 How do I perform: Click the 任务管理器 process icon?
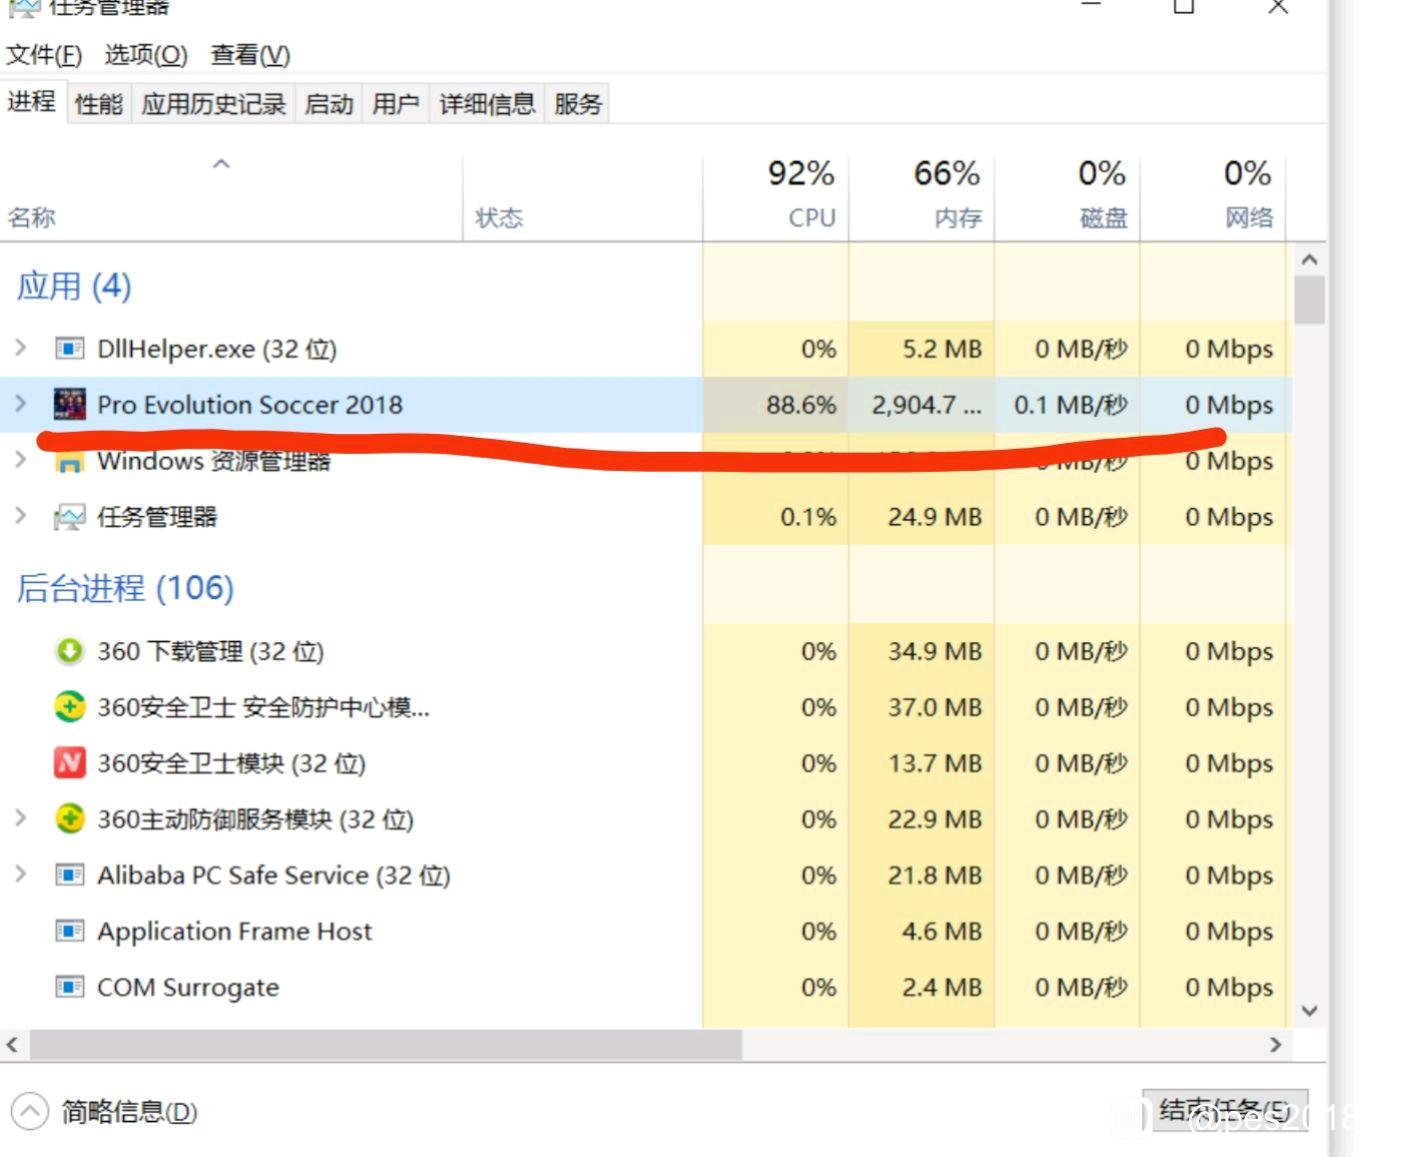pyautogui.click(x=69, y=517)
